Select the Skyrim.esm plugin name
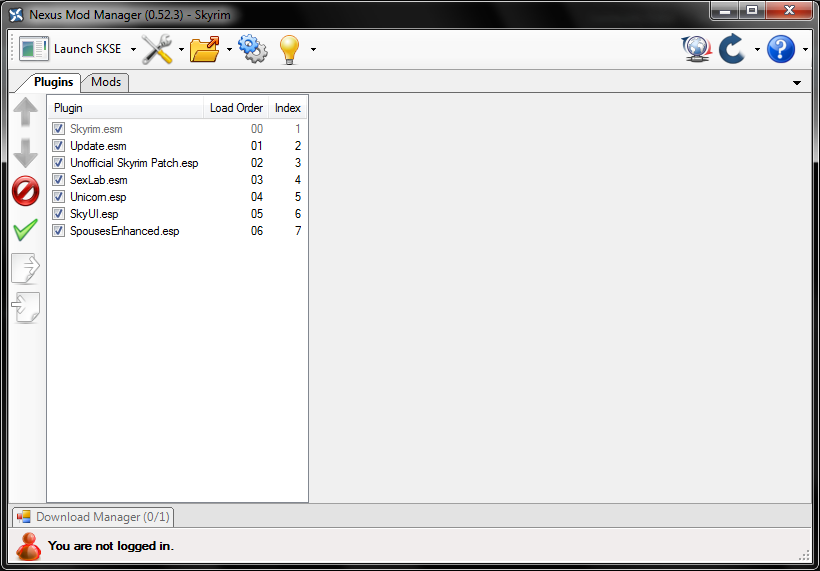Viewport: 820px width, 571px height. pos(96,129)
